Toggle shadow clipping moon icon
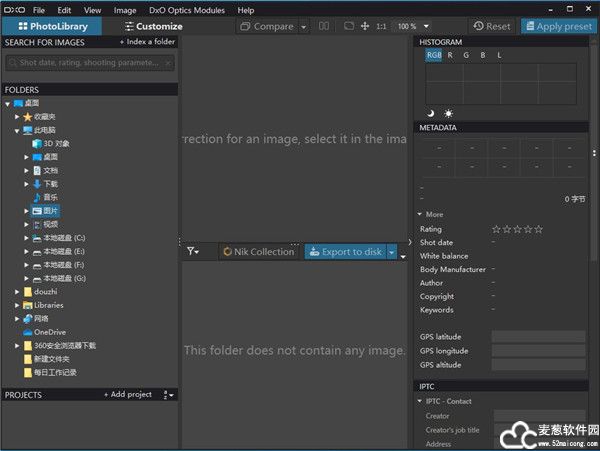Screen dimensions: 600x451 [x=430, y=113]
